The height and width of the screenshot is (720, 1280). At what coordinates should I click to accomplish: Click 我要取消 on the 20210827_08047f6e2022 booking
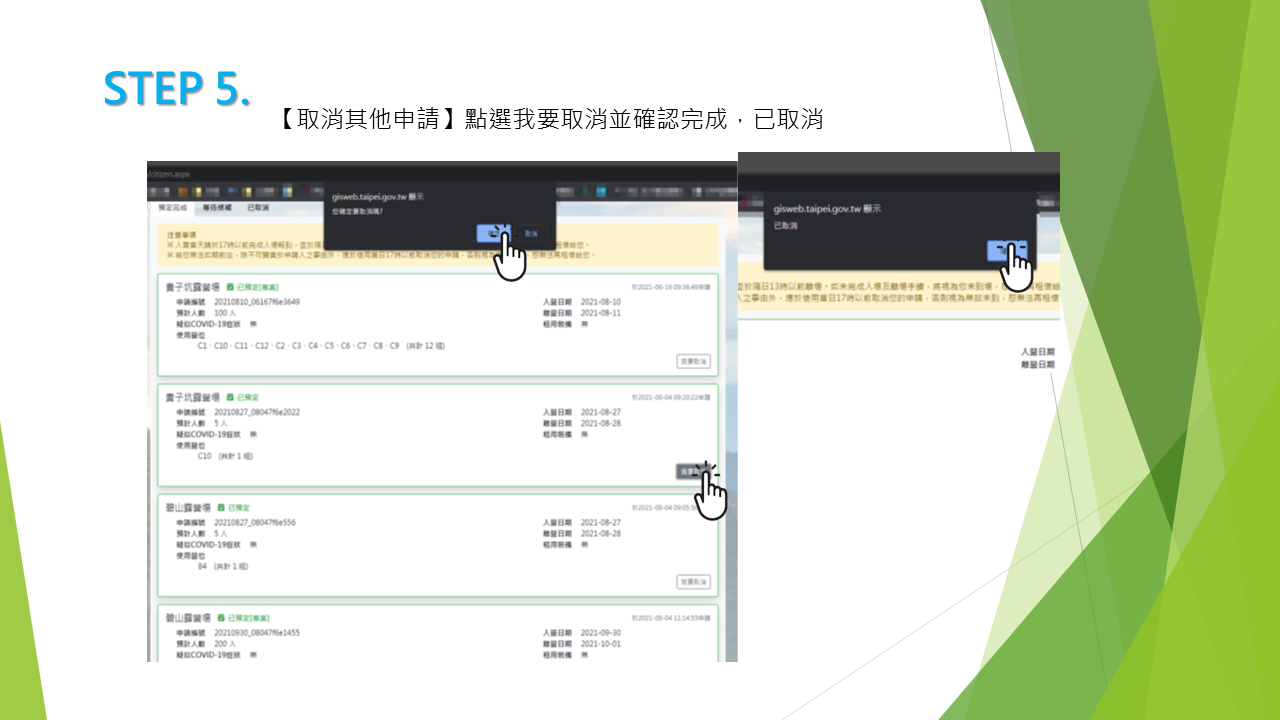[x=693, y=471]
